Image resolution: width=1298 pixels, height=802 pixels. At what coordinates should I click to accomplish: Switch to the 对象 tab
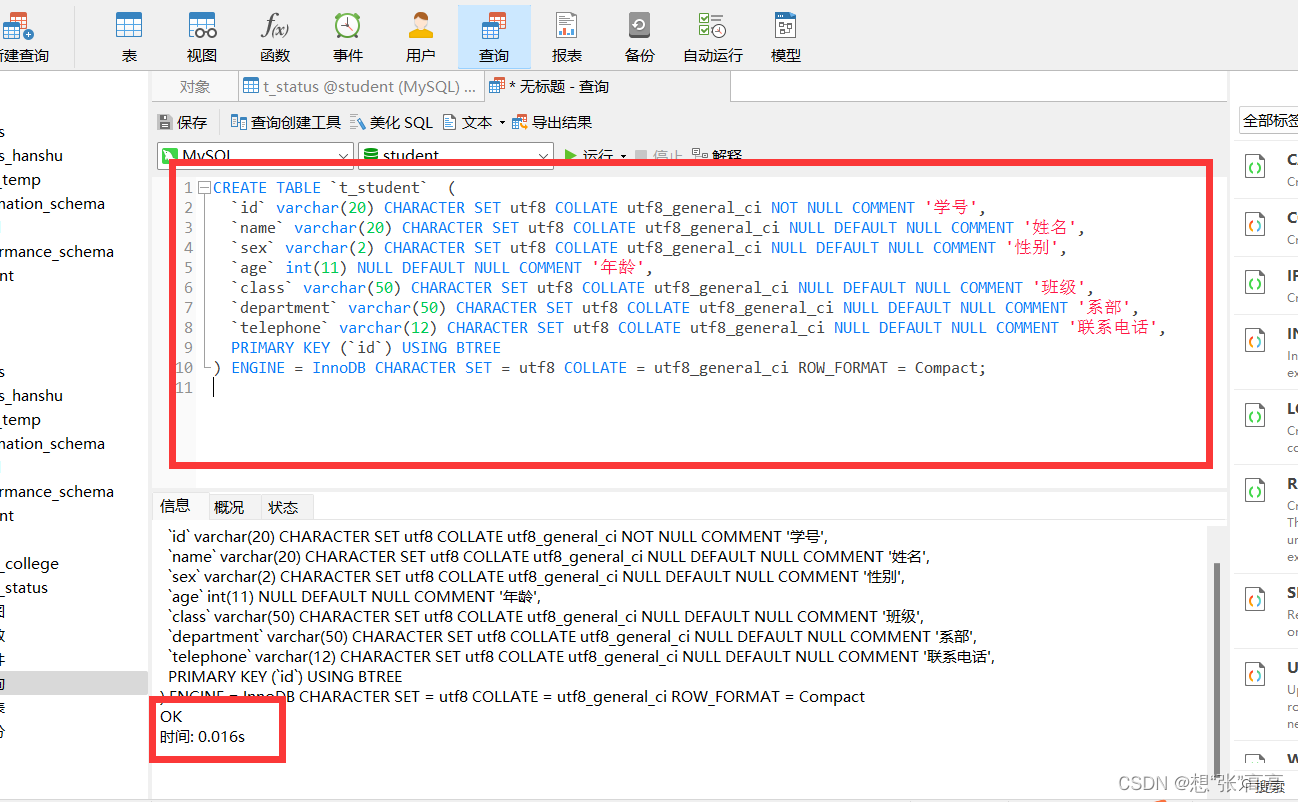(x=195, y=87)
